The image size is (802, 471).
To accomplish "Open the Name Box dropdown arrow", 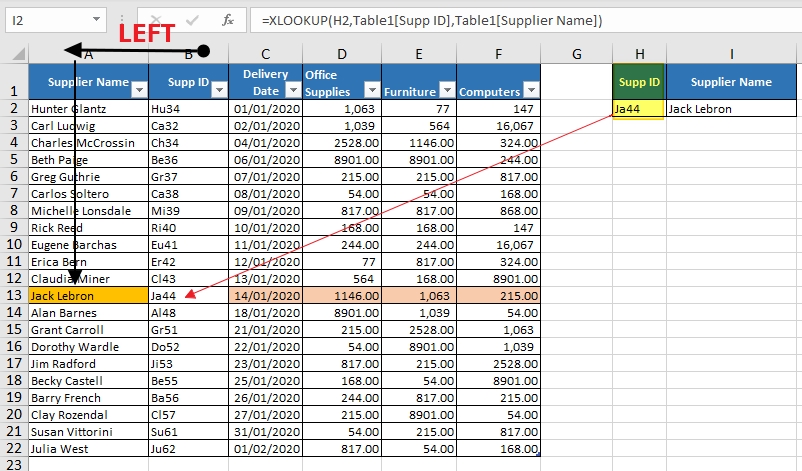I will pyautogui.click(x=96, y=19).
